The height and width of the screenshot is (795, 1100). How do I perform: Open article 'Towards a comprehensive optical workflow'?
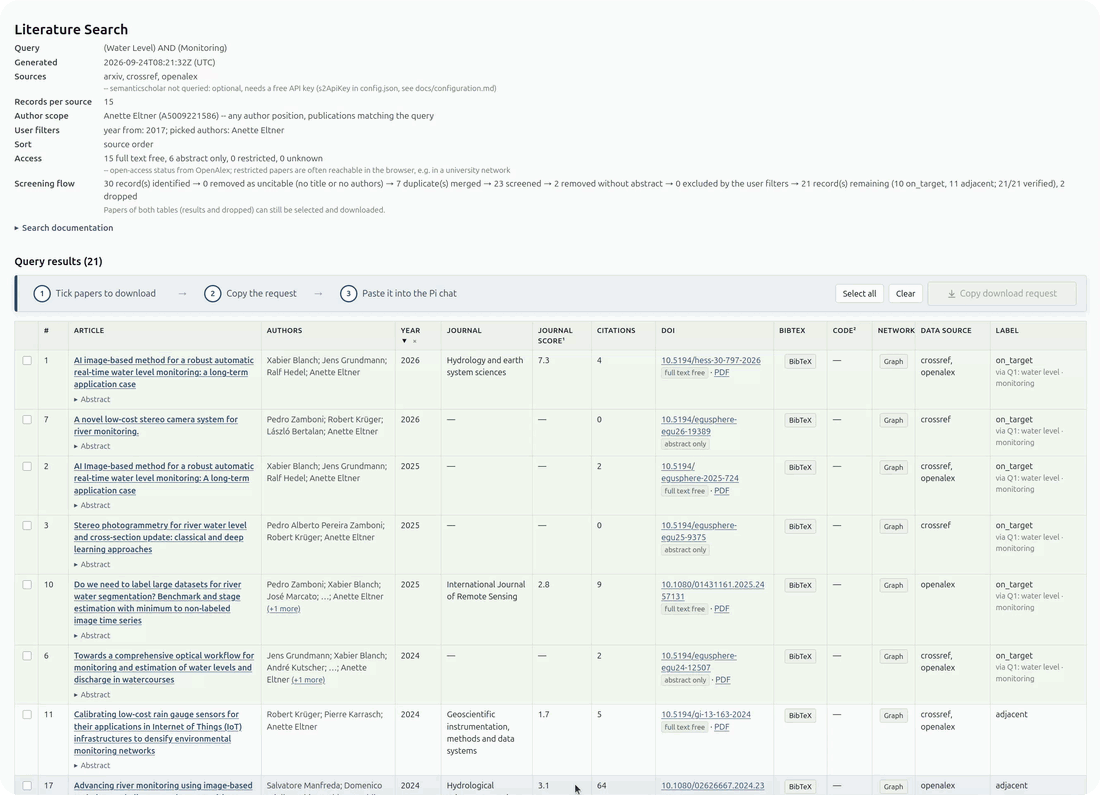click(x=163, y=668)
